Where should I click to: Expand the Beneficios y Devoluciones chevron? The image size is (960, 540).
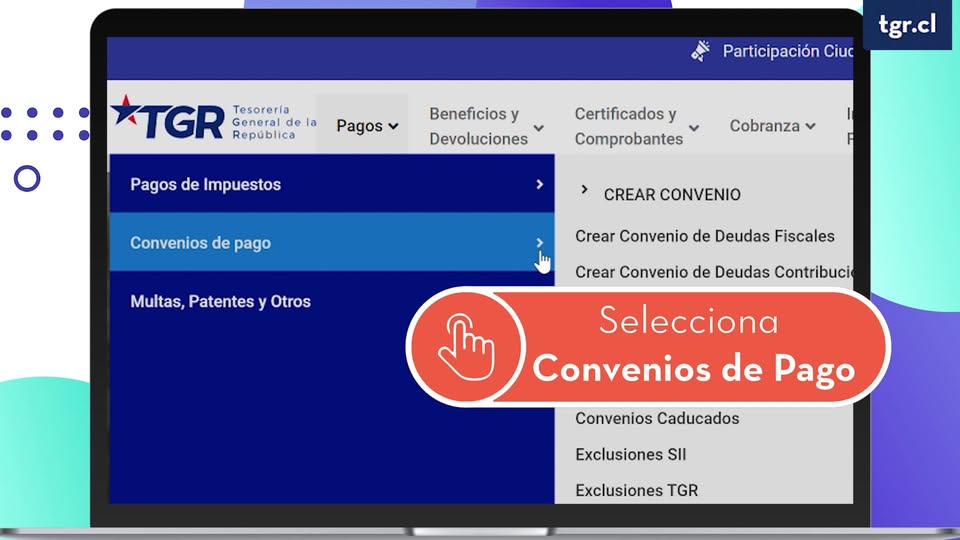539,128
